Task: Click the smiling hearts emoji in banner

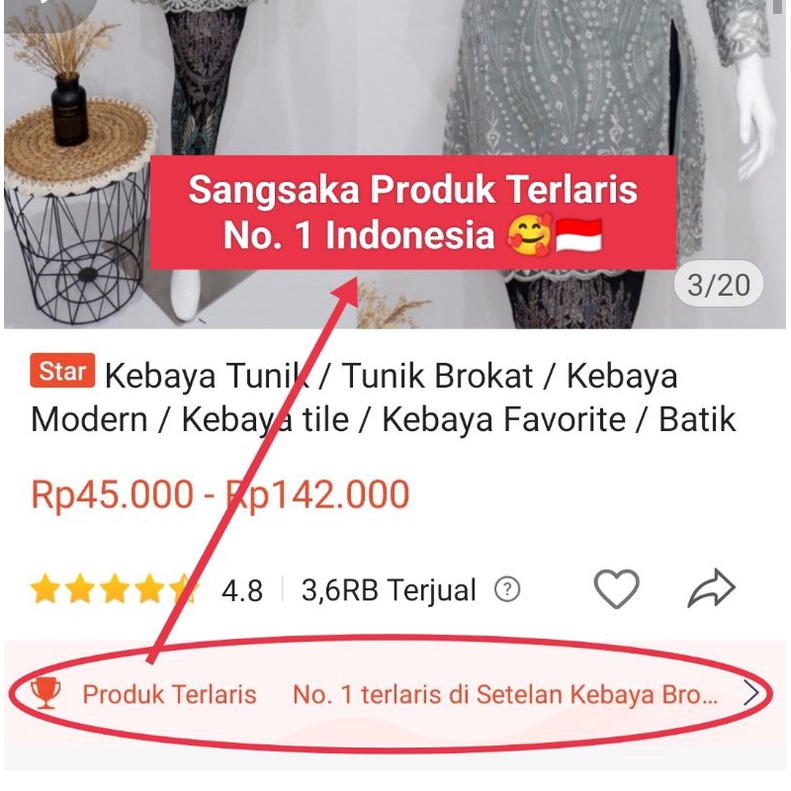Action: pos(530,235)
